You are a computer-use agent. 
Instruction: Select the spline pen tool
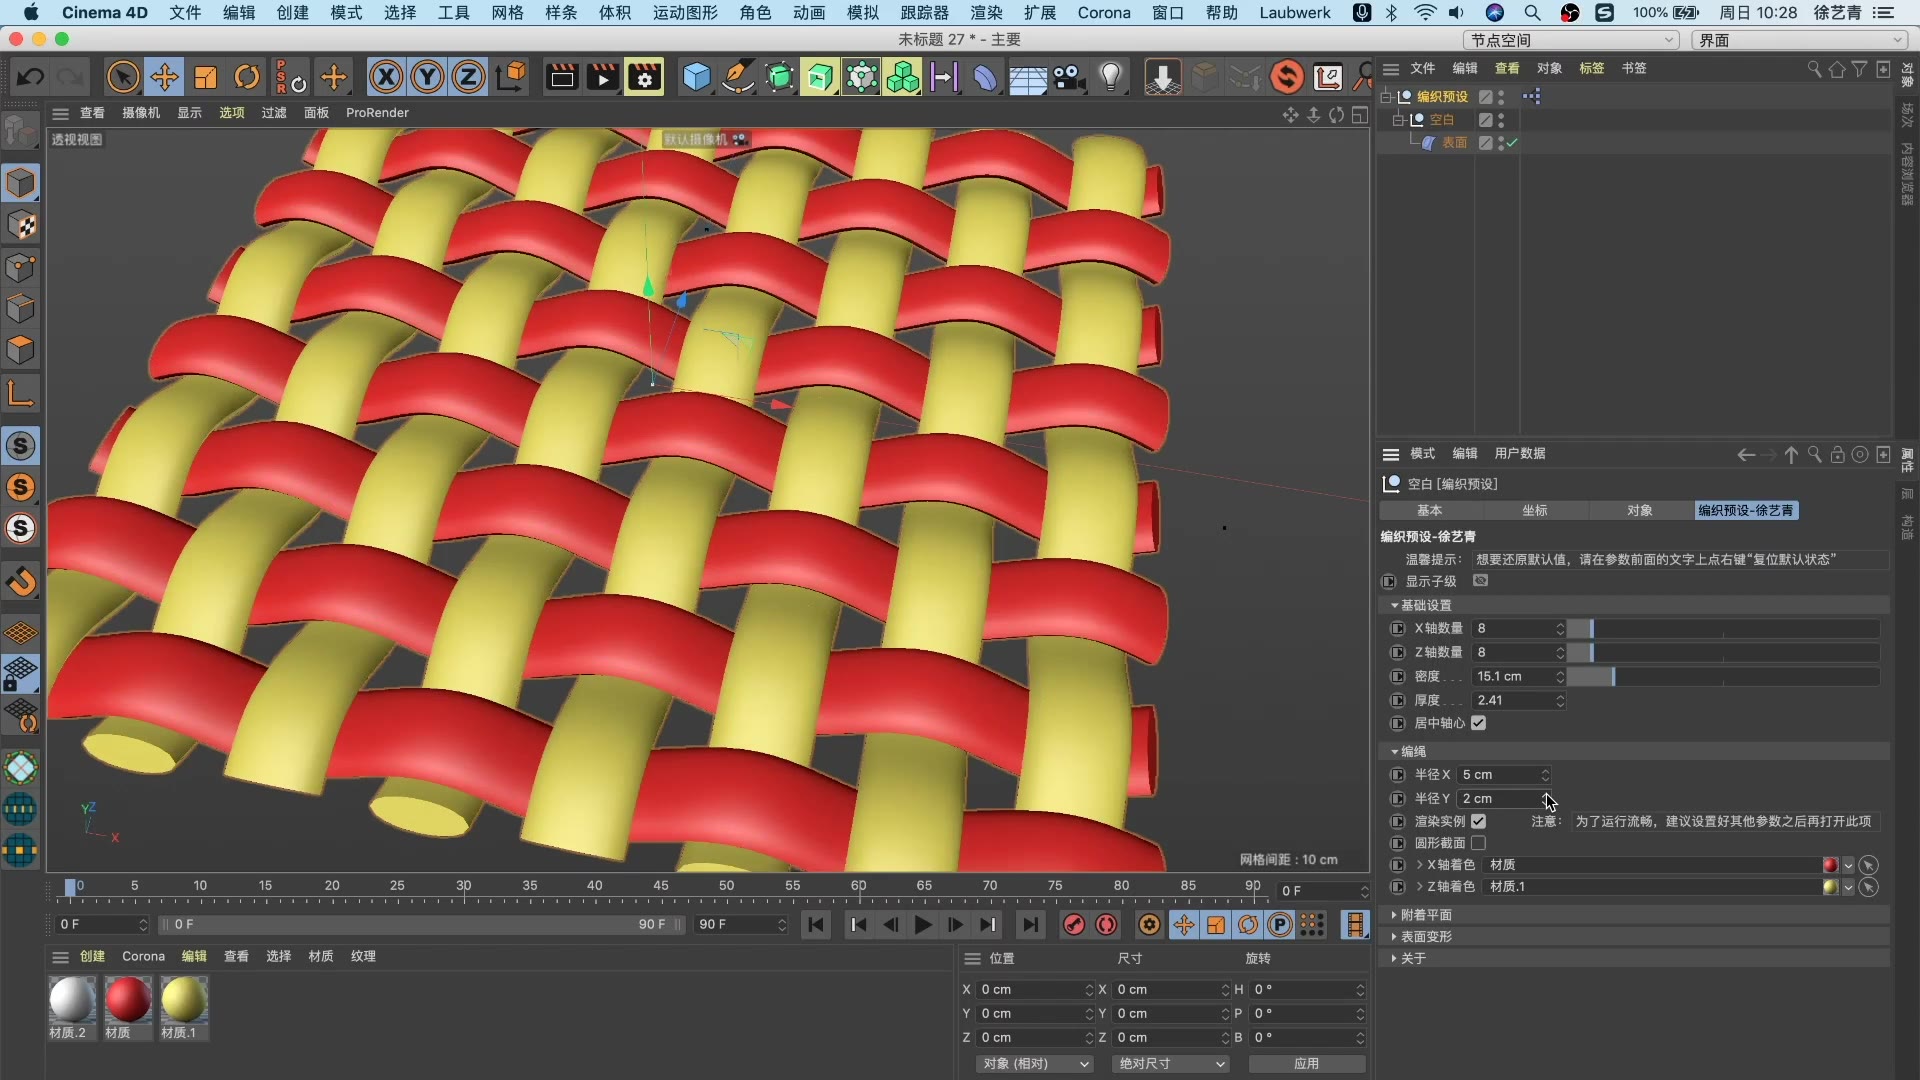(739, 77)
